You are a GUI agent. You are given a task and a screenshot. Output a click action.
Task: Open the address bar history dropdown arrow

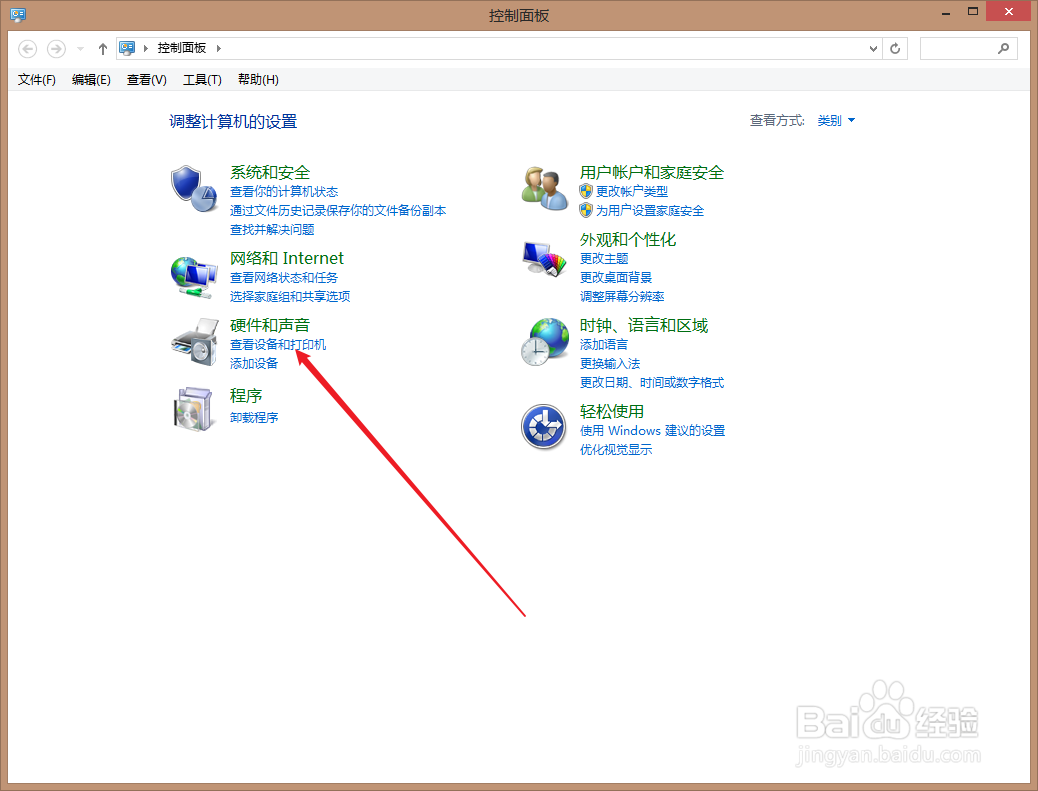(x=872, y=47)
